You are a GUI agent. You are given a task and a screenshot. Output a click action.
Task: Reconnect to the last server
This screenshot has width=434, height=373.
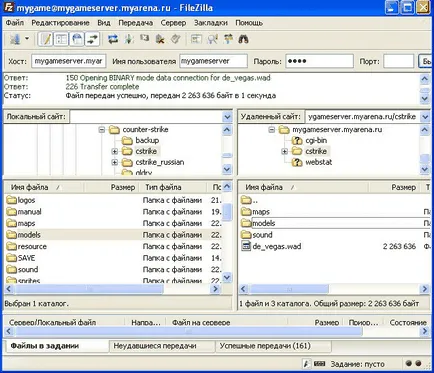176,39
